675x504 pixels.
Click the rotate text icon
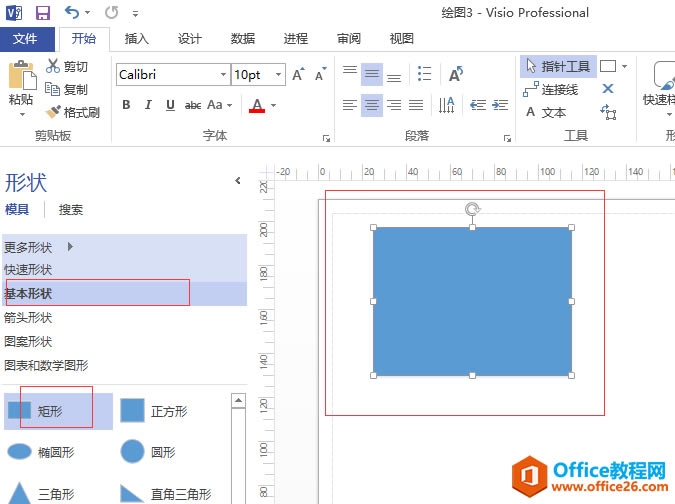point(456,74)
